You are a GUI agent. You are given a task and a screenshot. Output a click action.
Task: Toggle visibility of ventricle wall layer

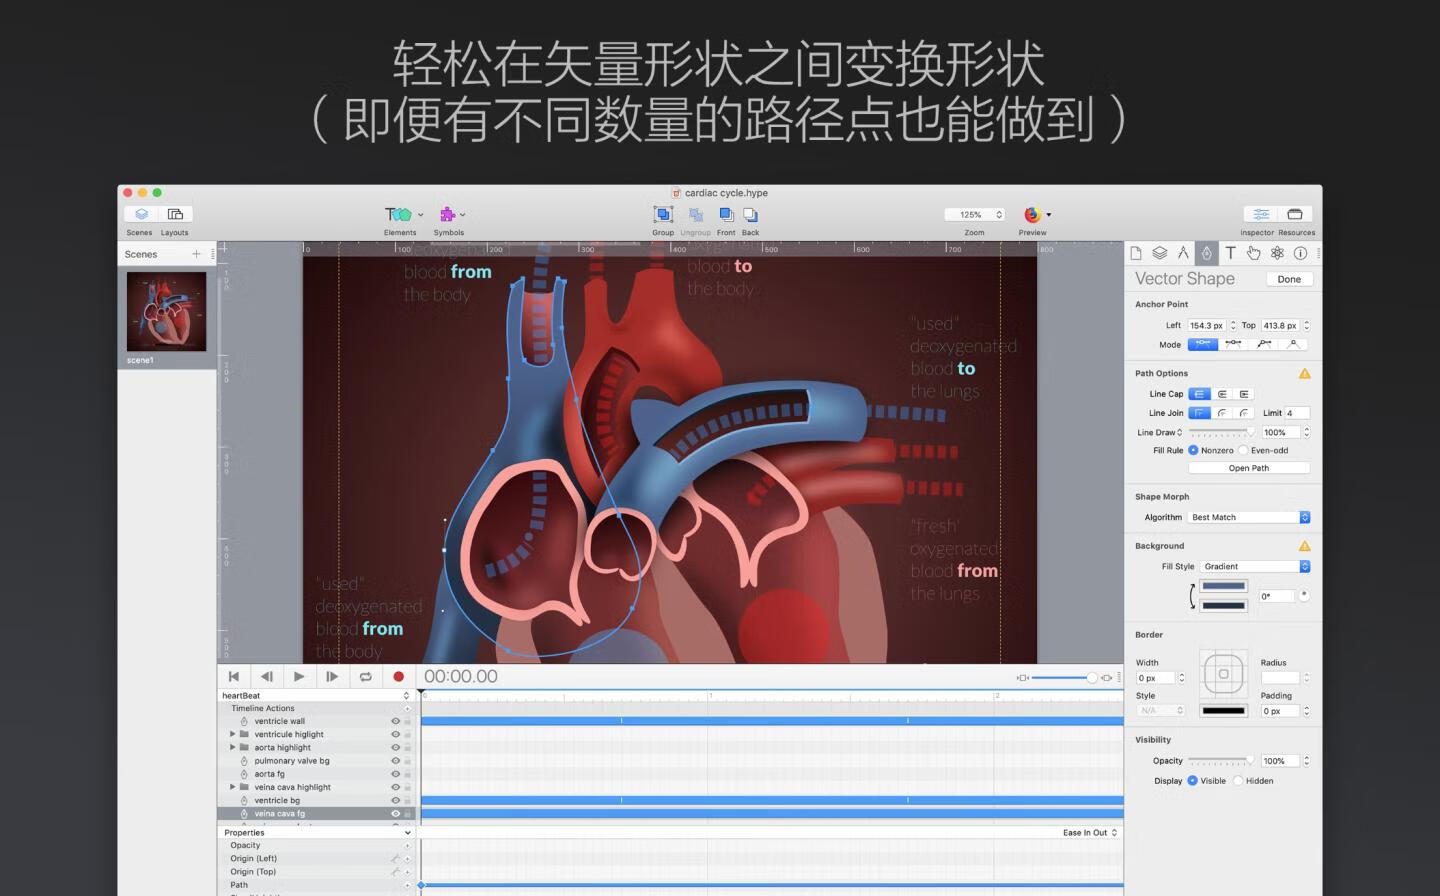coord(395,721)
